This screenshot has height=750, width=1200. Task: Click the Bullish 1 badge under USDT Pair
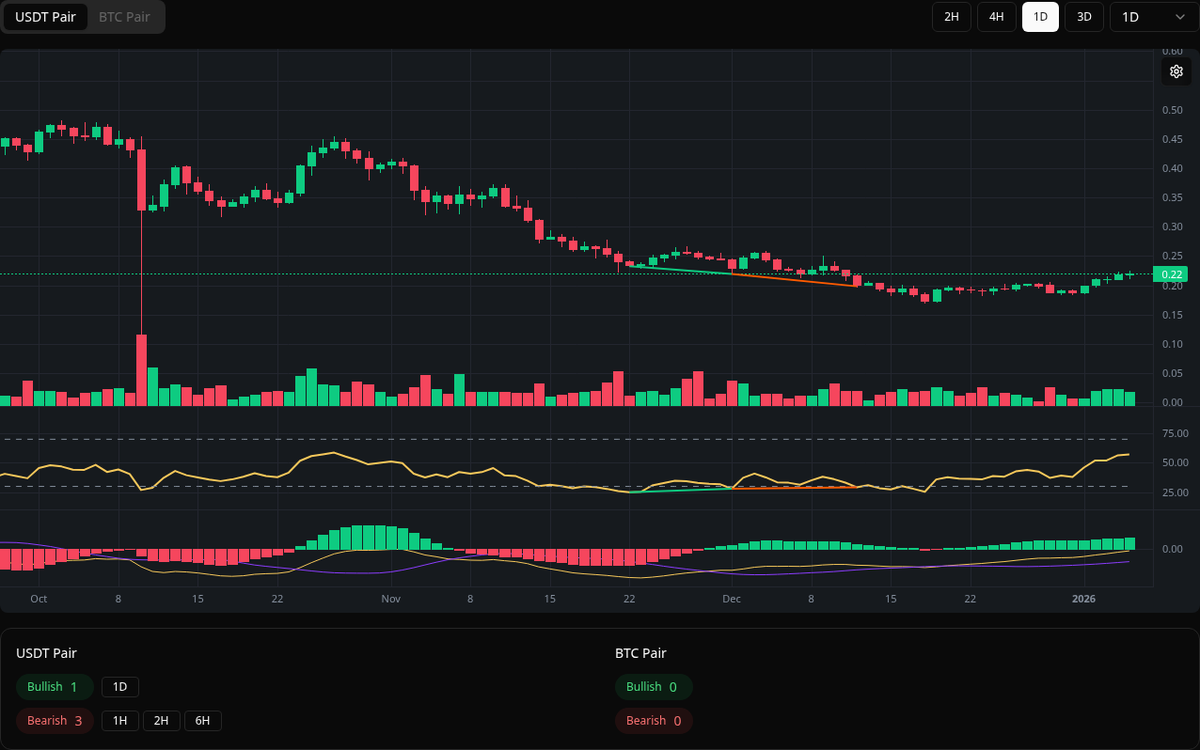click(54, 687)
